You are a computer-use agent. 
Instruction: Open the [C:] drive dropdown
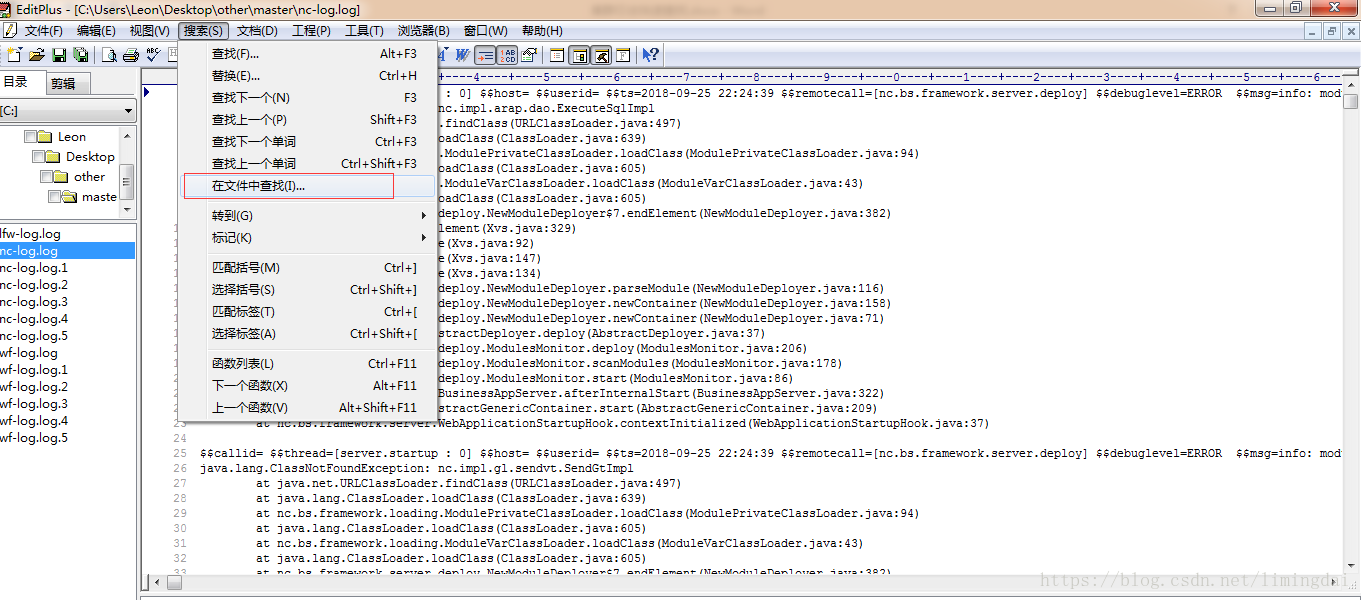pyautogui.click(x=67, y=111)
